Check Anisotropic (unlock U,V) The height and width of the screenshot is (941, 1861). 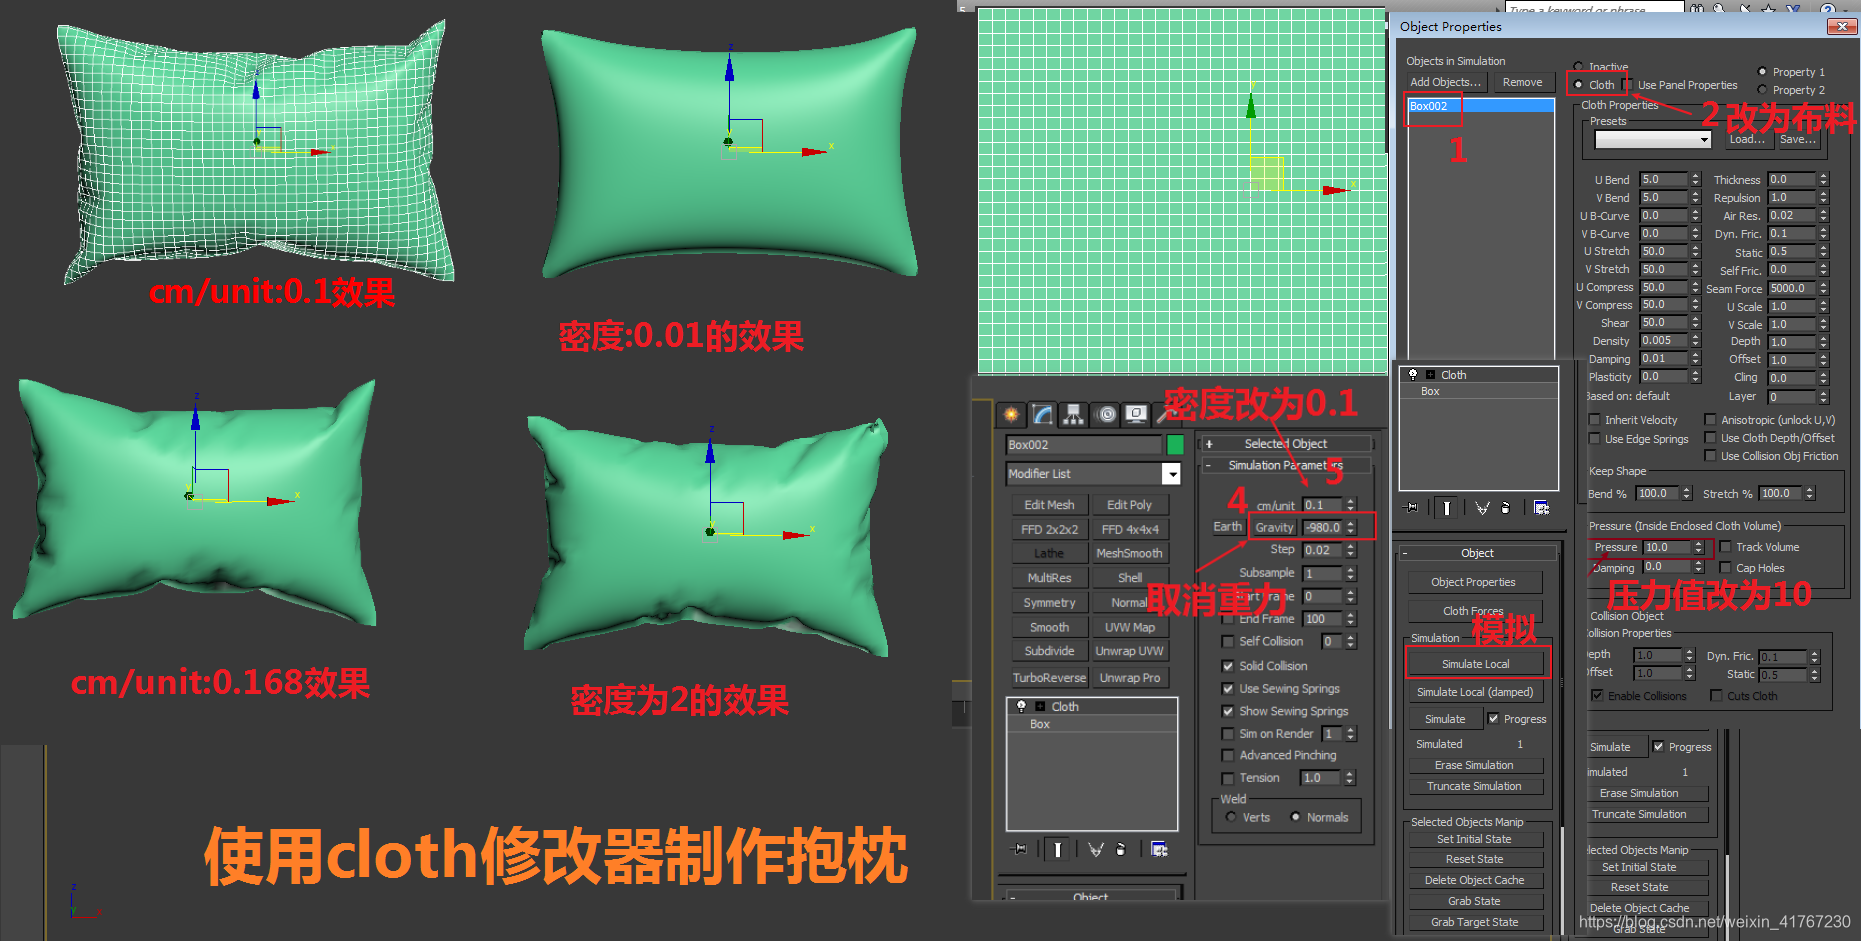tap(1711, 420)
